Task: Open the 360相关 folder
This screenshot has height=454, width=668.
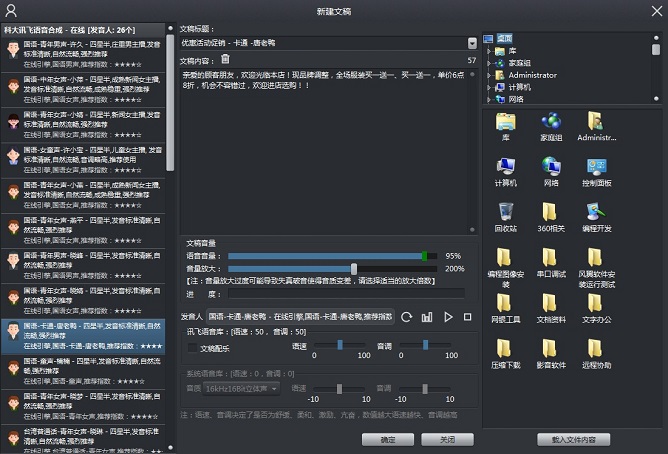Action: [551, 218]
